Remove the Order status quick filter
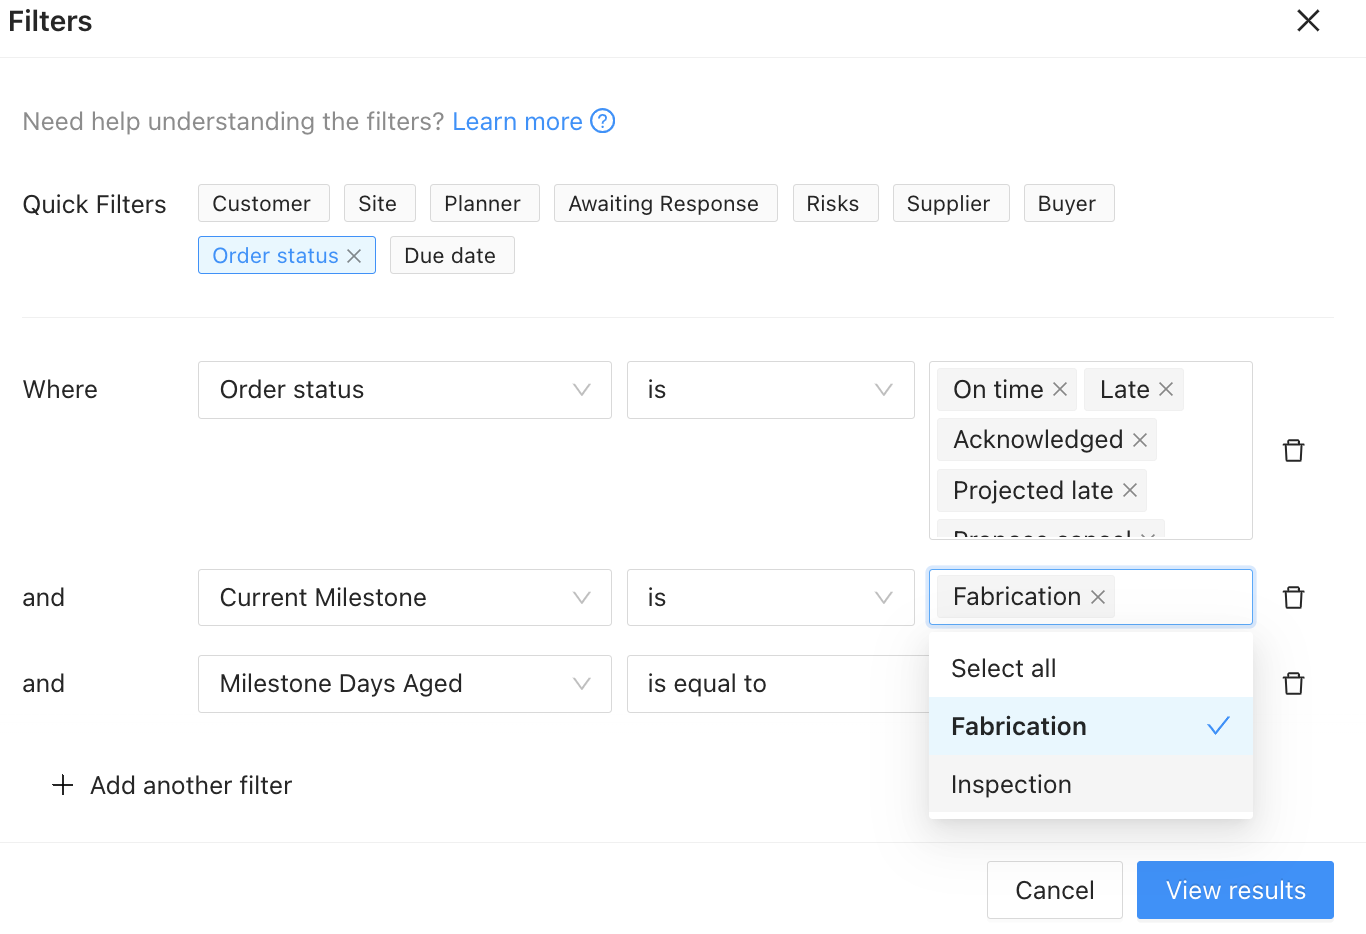 pos(354,256)
